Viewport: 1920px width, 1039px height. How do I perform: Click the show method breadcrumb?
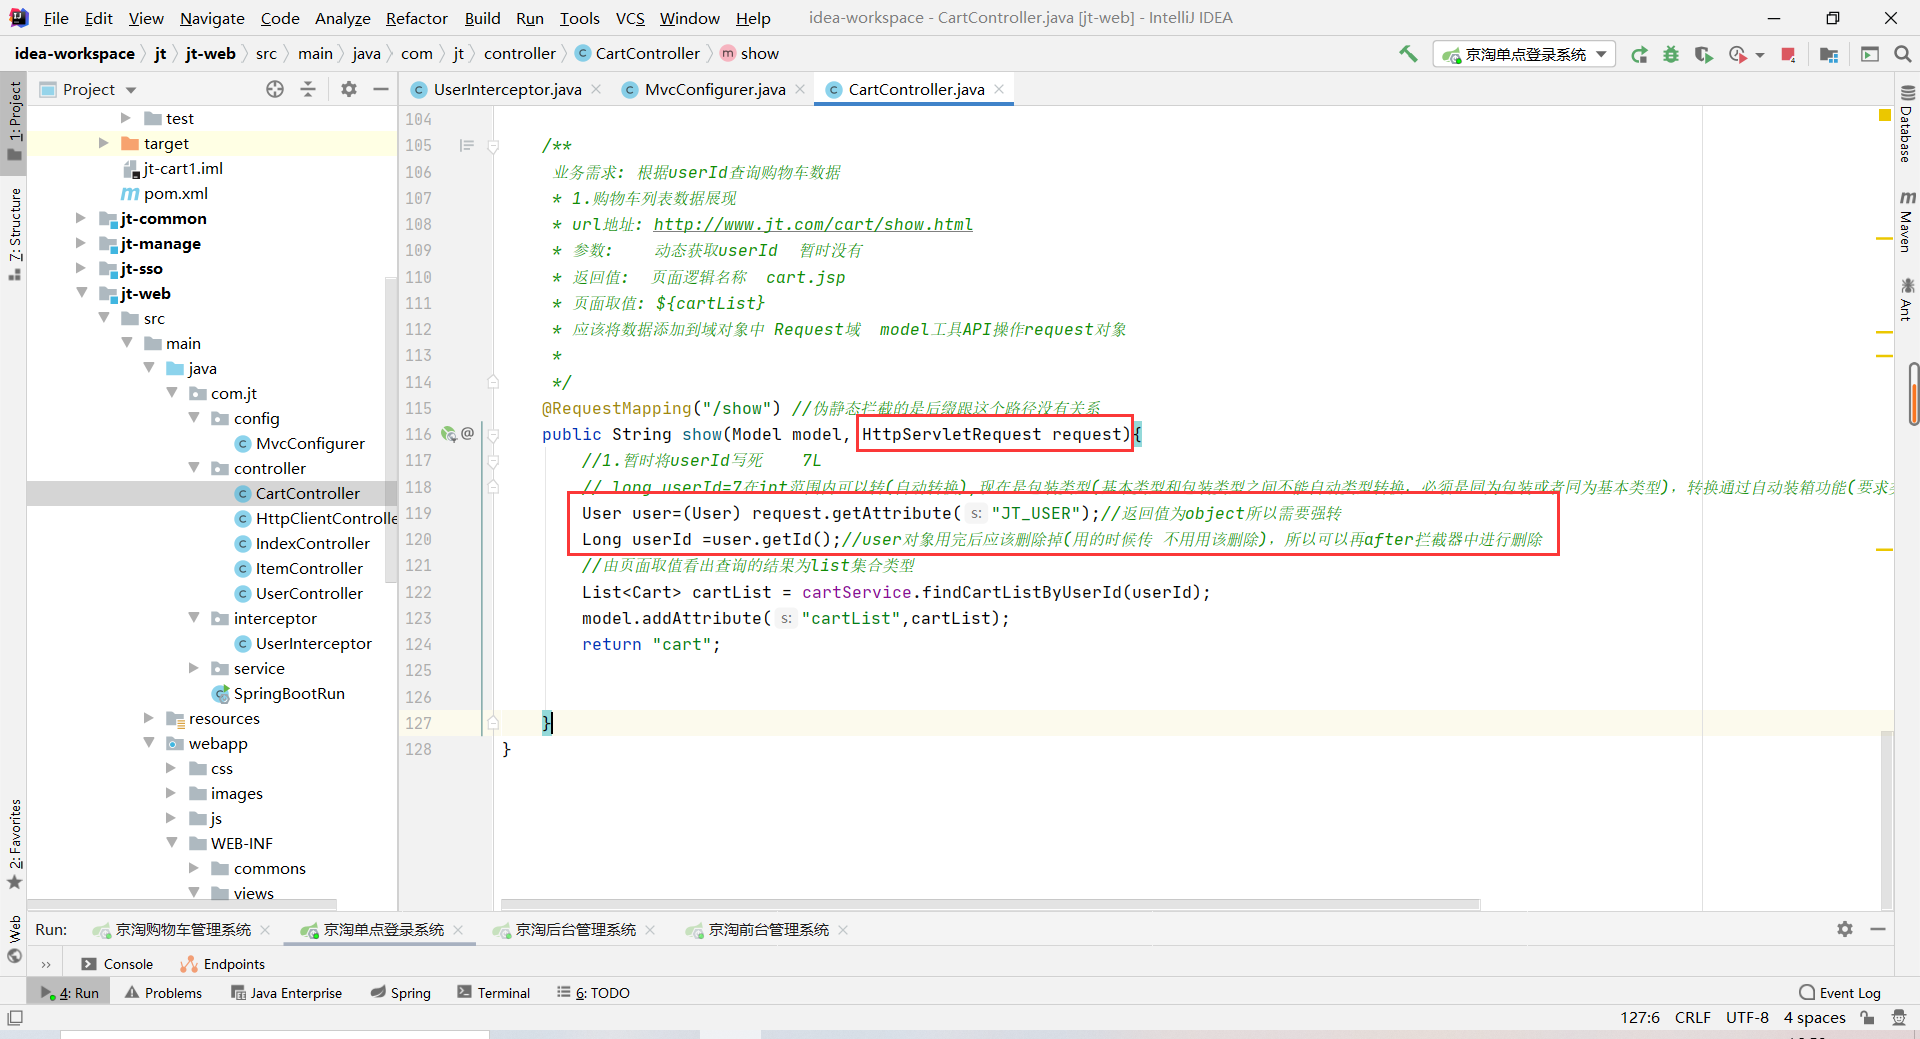749,54
